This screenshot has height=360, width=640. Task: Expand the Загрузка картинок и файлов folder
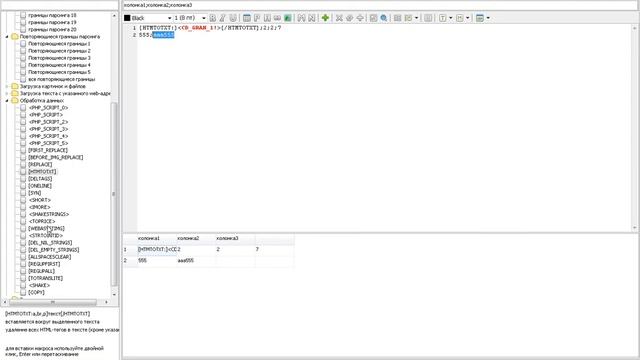click(7, 87)
